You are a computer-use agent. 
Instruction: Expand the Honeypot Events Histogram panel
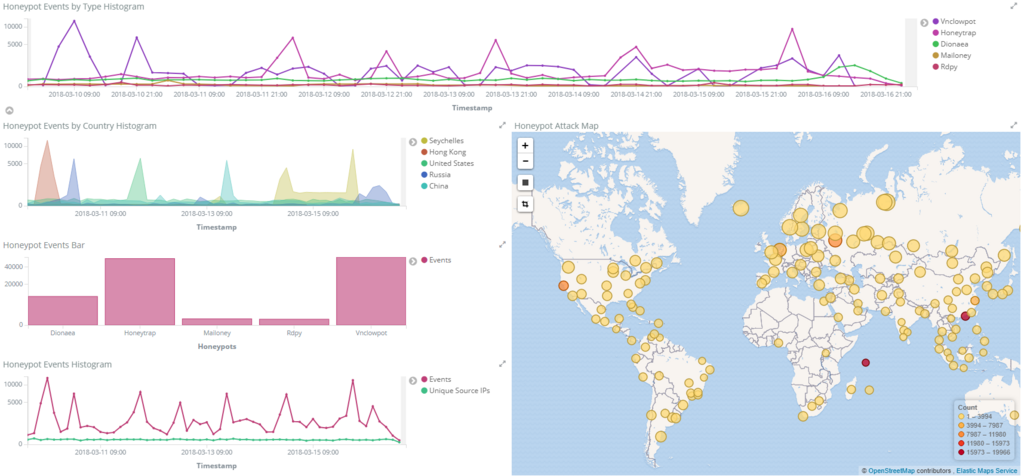[502, 363]
